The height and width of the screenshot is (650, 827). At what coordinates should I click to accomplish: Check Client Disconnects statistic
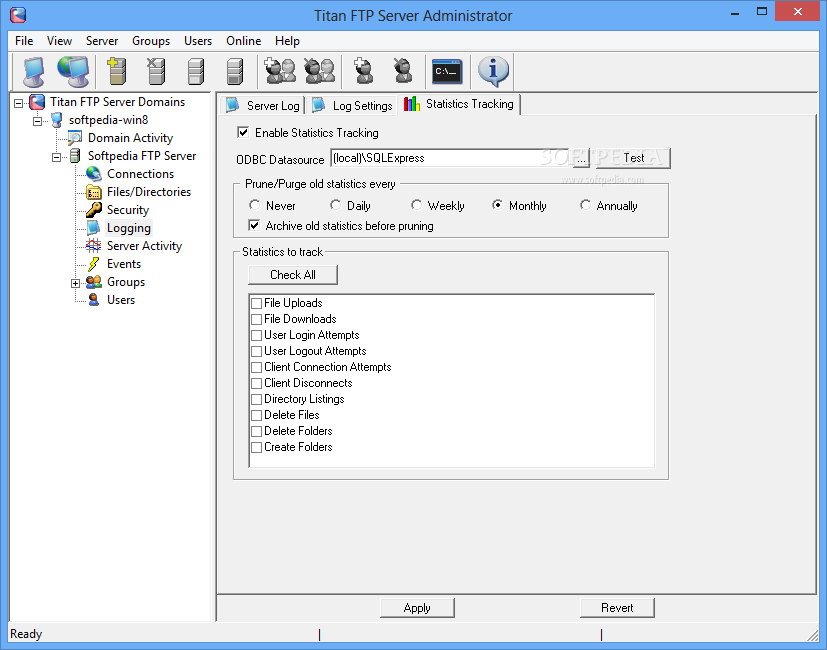click(256, 383)
